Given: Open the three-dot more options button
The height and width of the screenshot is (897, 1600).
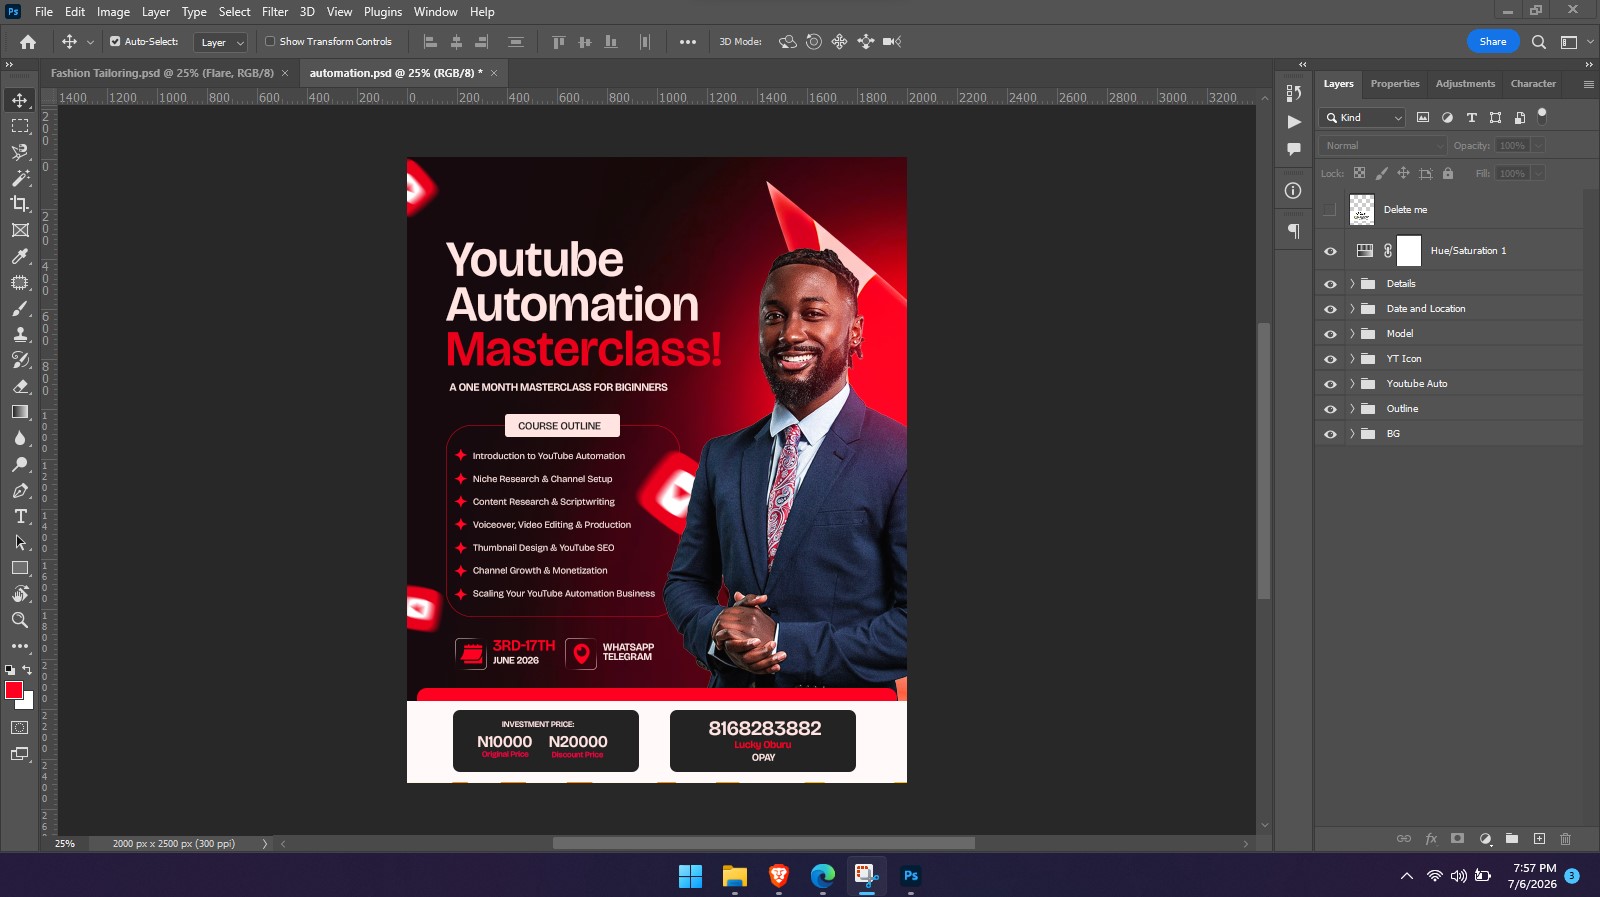Looking at the screenshot, I should tap(688, 42).
